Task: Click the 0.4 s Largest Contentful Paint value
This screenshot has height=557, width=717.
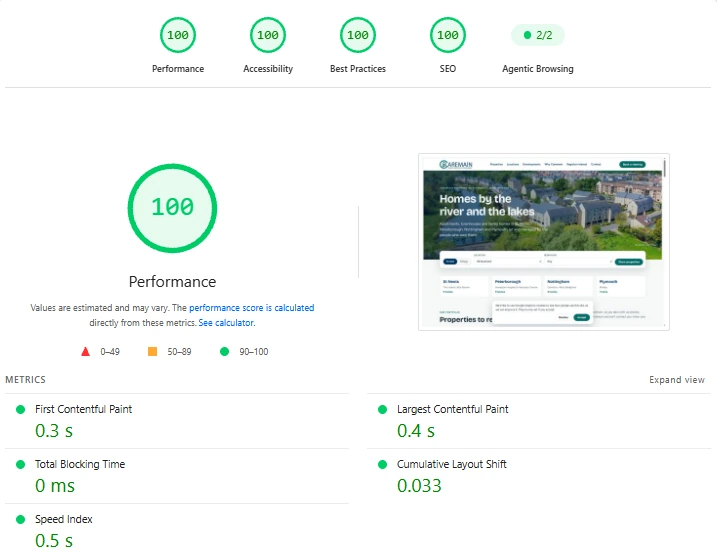Action: (416, 431)
